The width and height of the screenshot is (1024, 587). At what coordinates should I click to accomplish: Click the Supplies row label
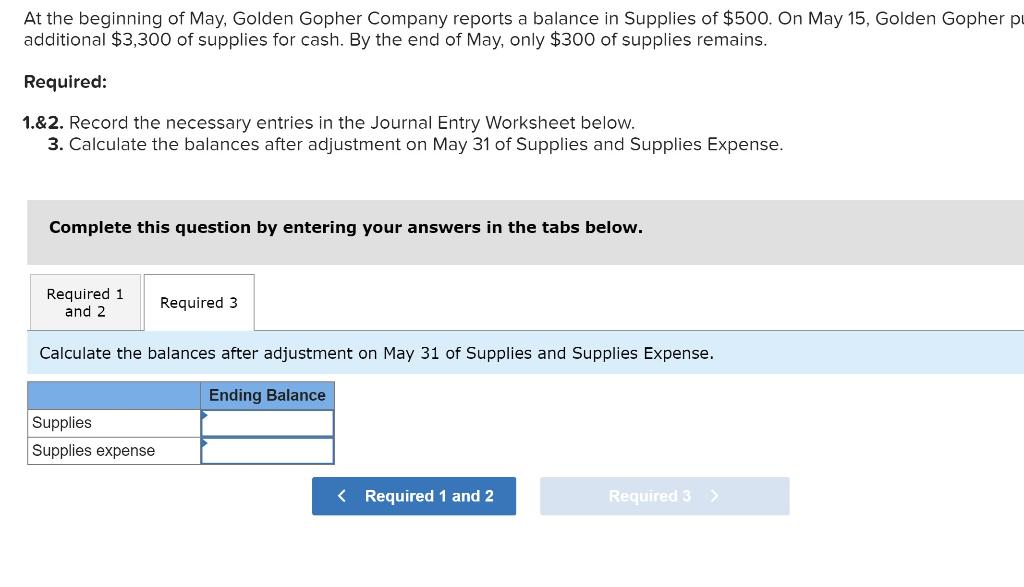click(62, 422)
